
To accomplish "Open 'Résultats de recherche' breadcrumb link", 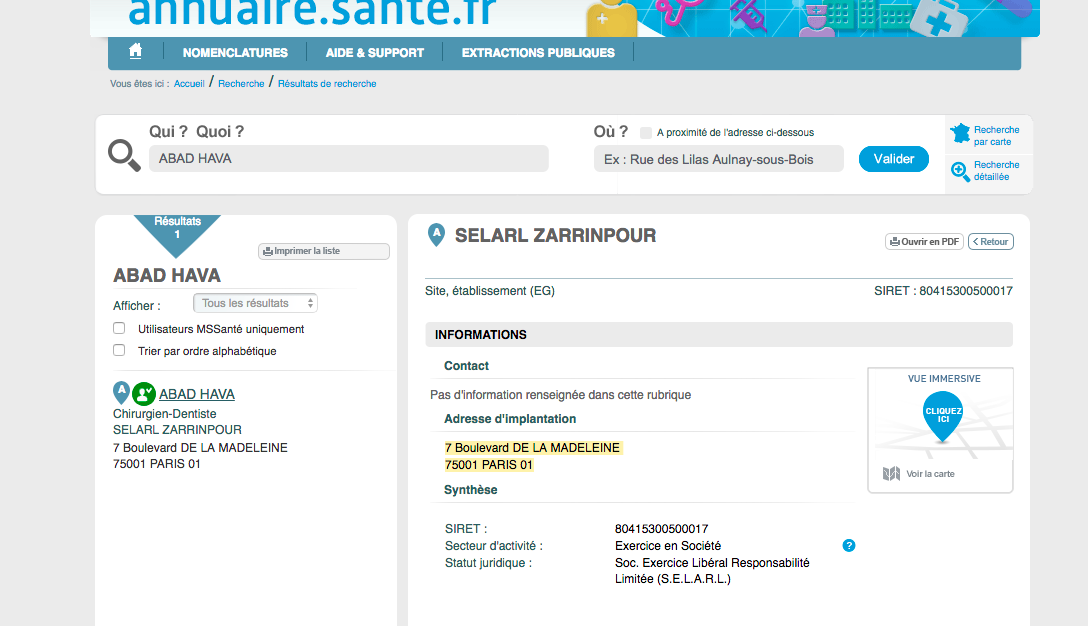I will 327,83.
